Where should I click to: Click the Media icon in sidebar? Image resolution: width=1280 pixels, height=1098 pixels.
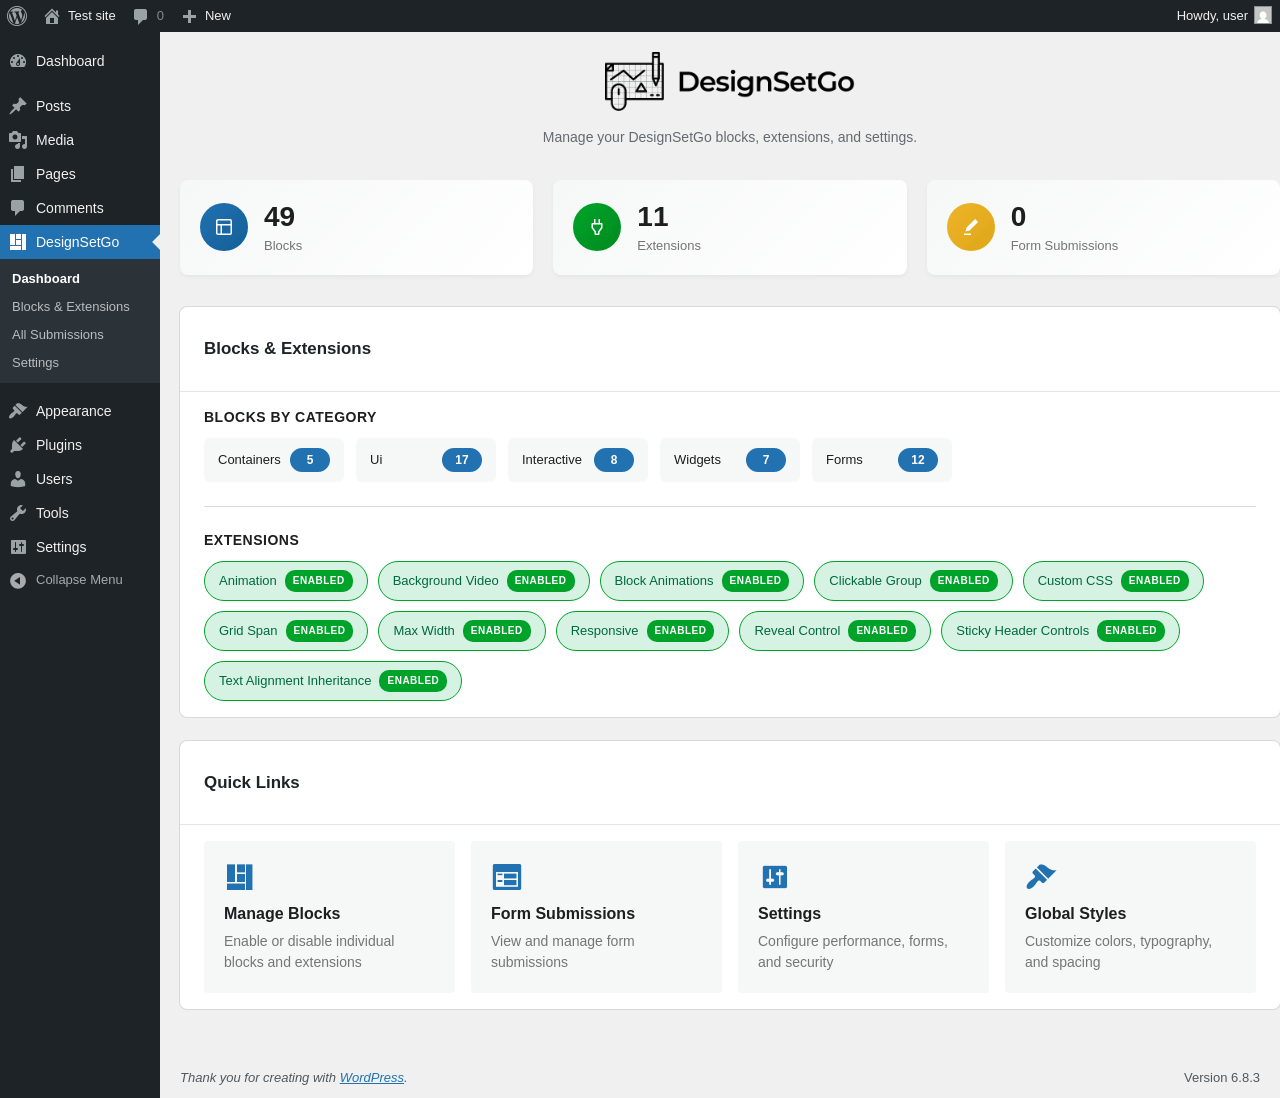pos(18,140)
